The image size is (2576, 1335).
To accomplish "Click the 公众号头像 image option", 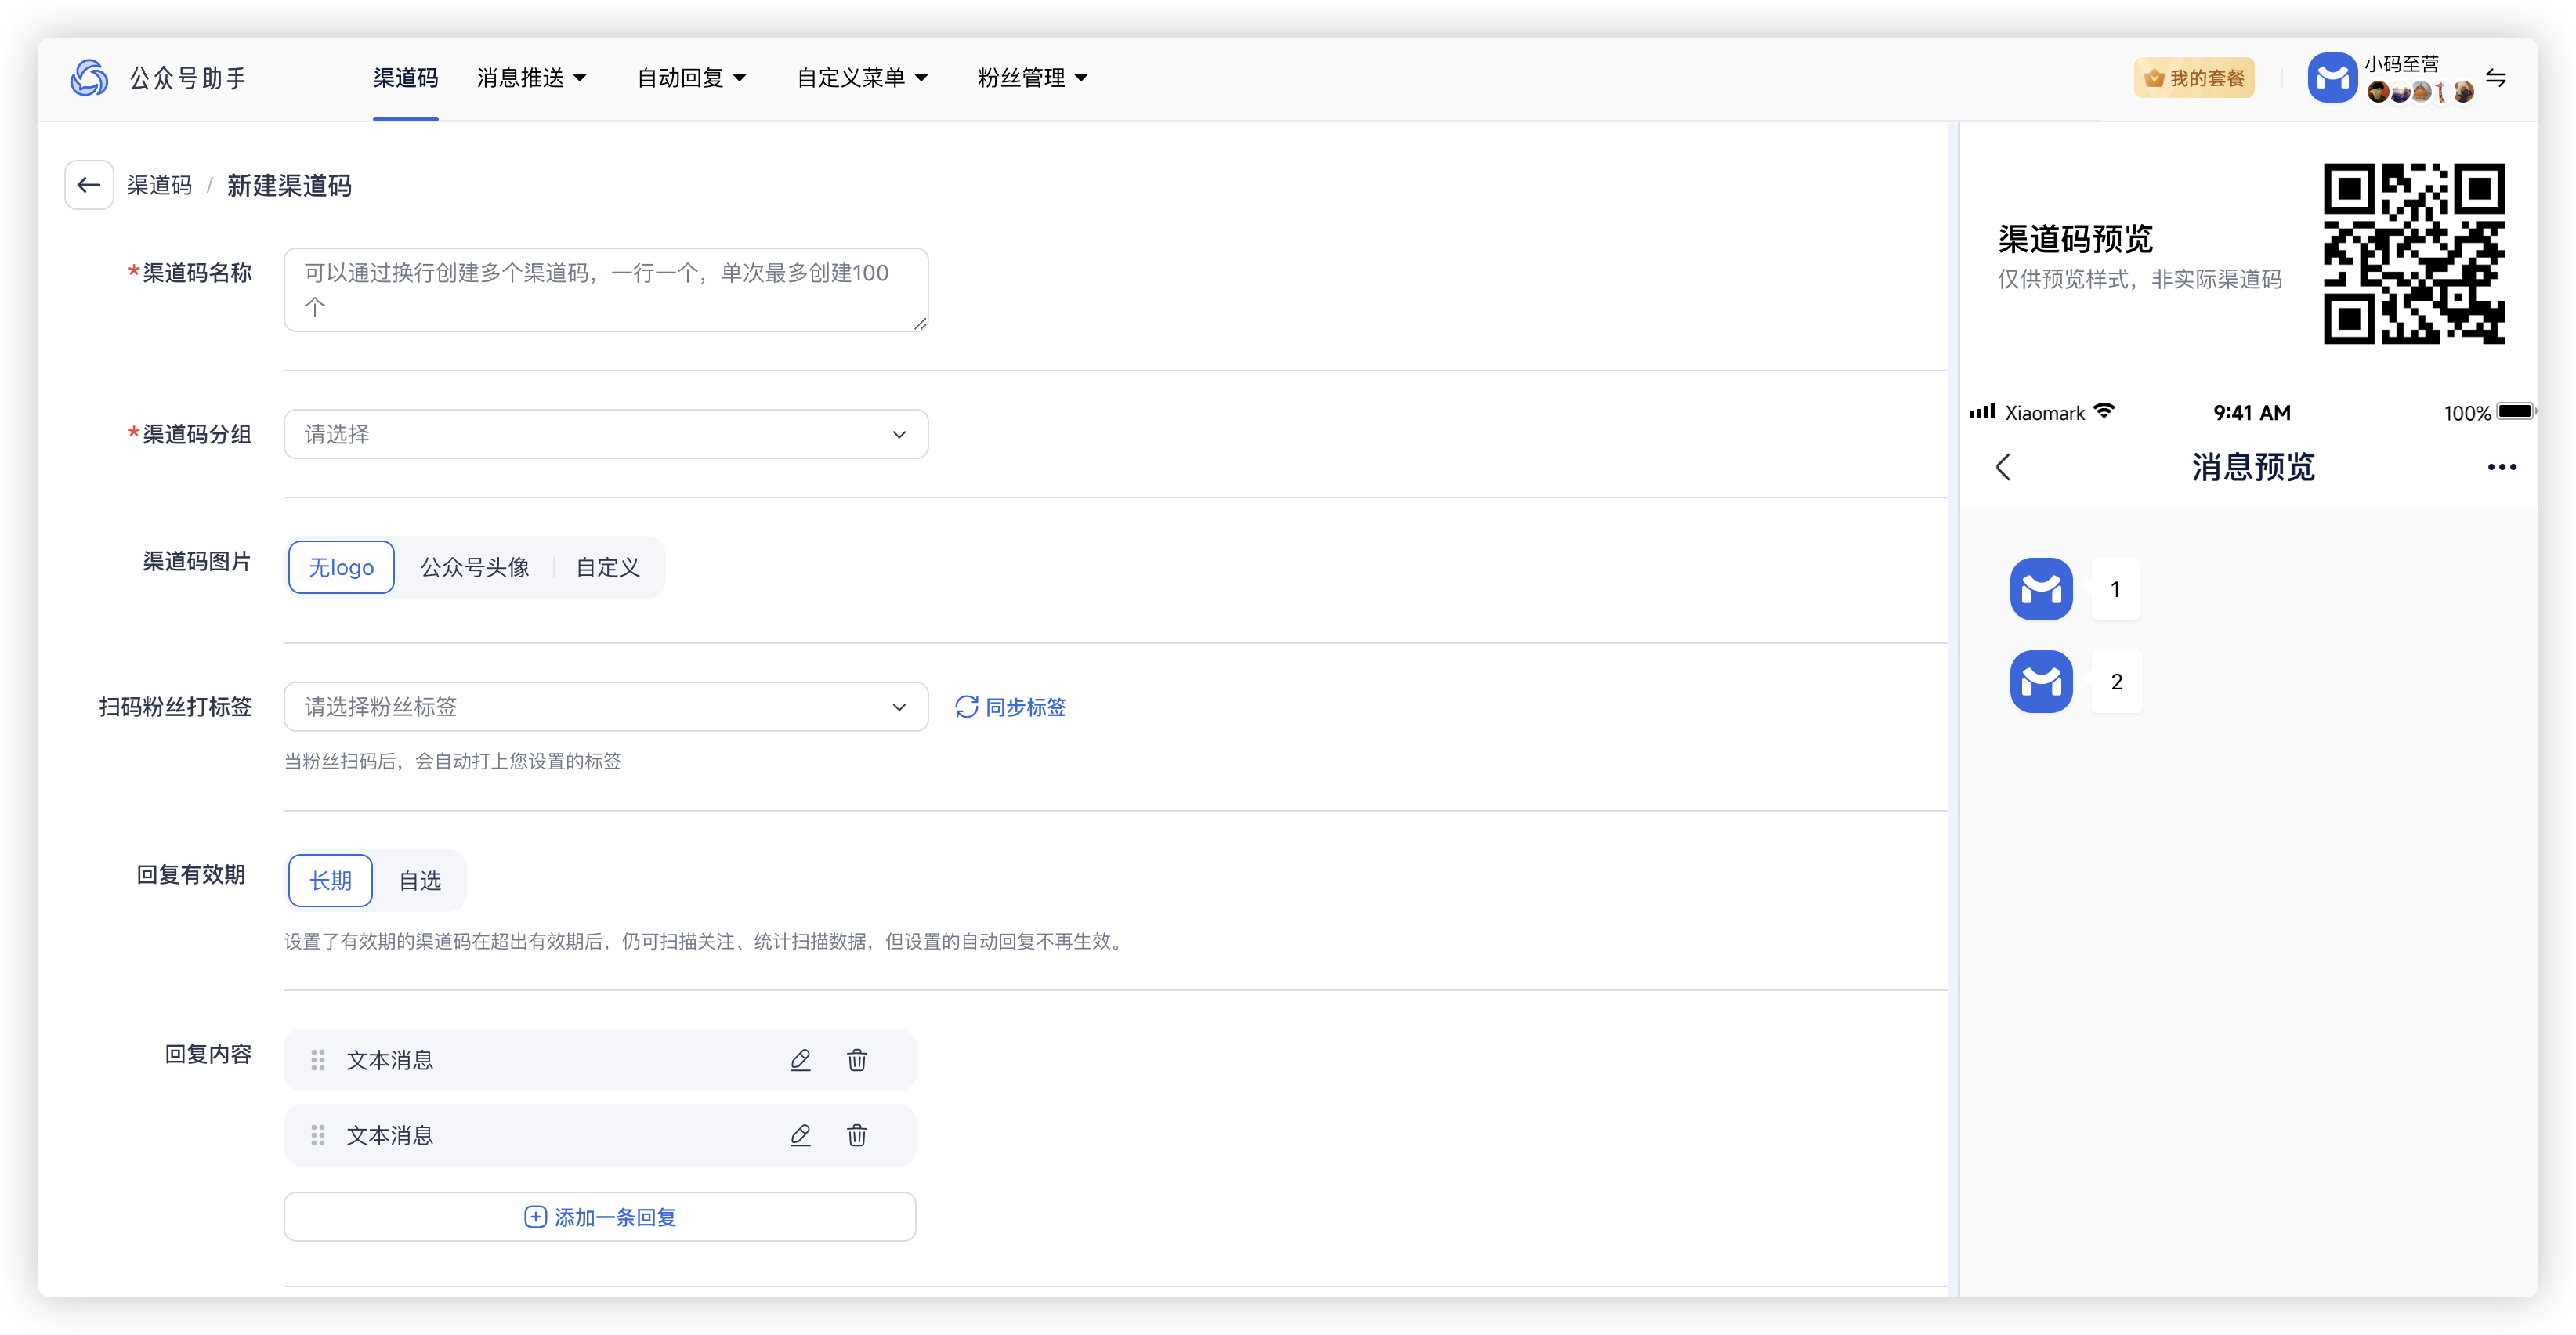I will (x=473, y=567).
